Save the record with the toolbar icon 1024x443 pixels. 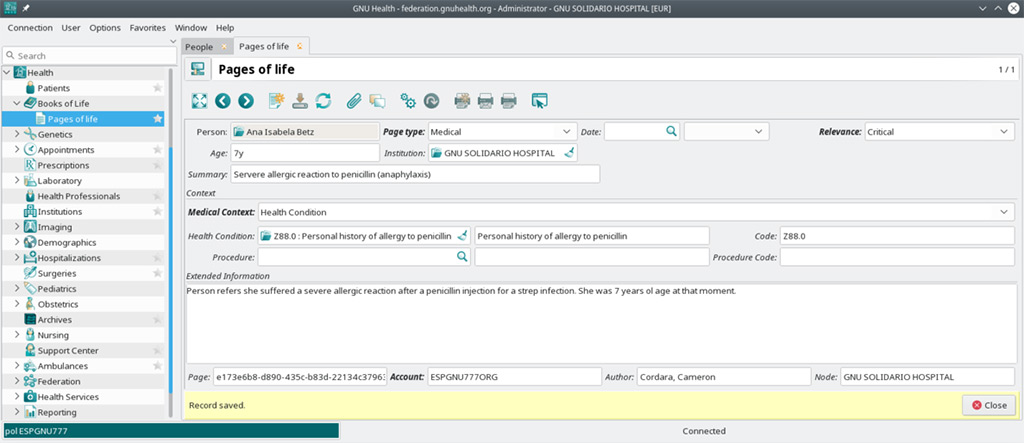(x=299, y=100)
